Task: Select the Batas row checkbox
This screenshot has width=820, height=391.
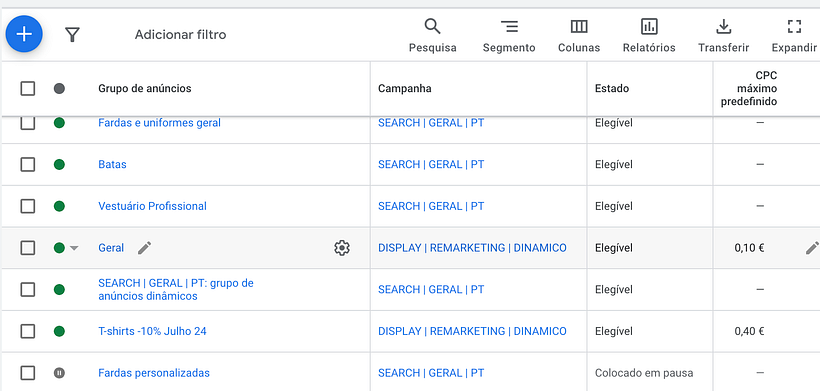Action: click(x=28, y=165)
